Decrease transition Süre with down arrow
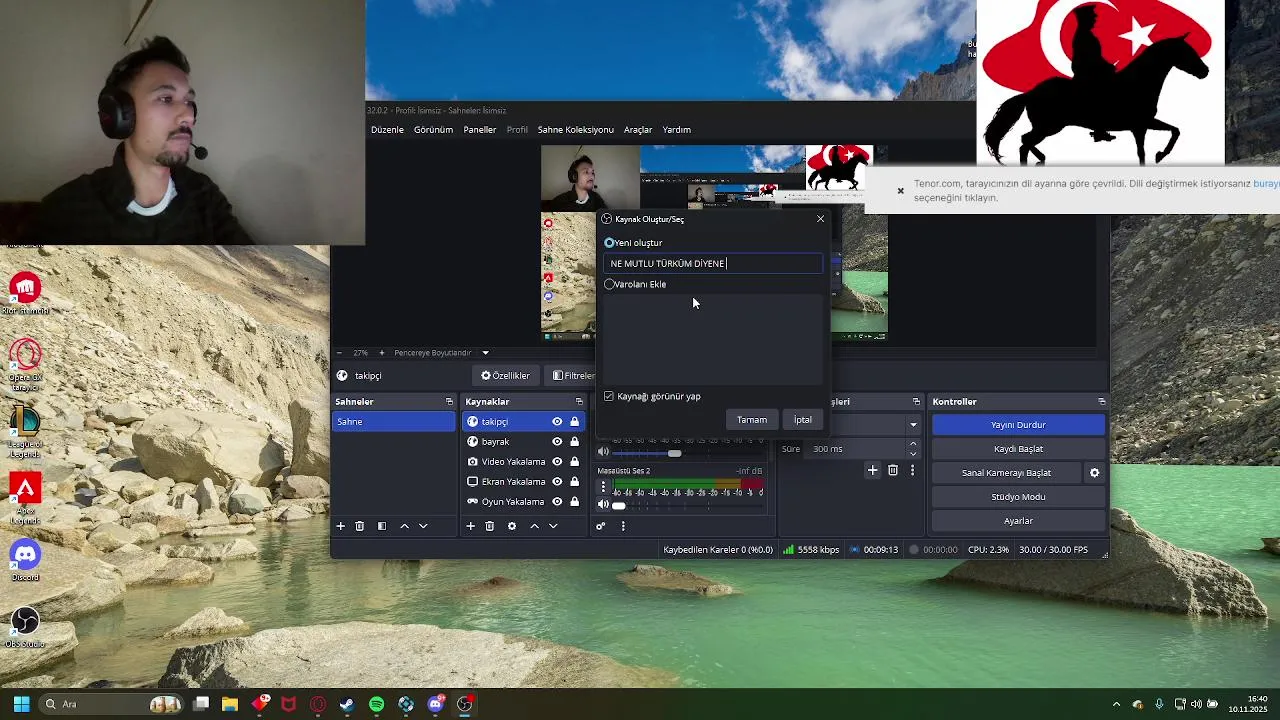The width and height of the screenshot is (1280, 720). [913, 454]
